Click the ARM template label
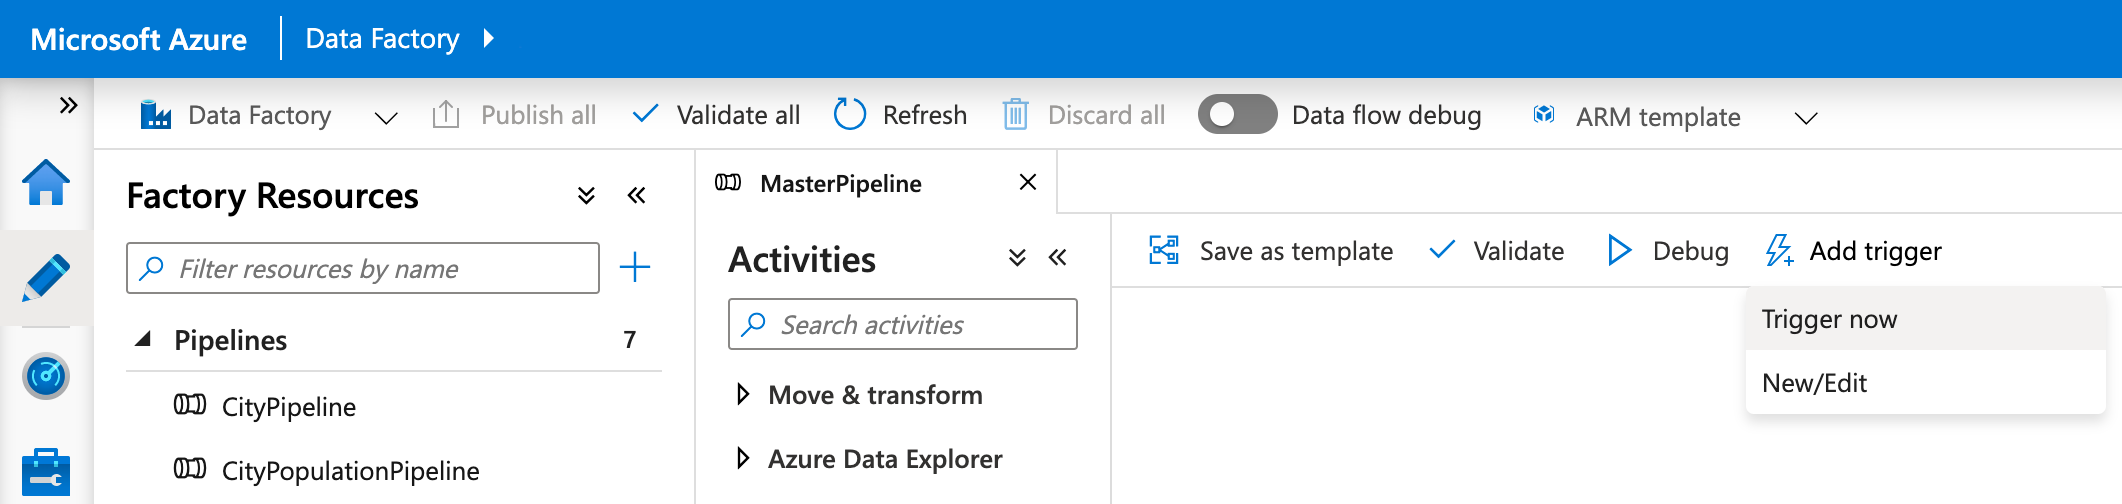This screenshot has height=504, width=2122. pyautogui.click(x=1658, y=117)
